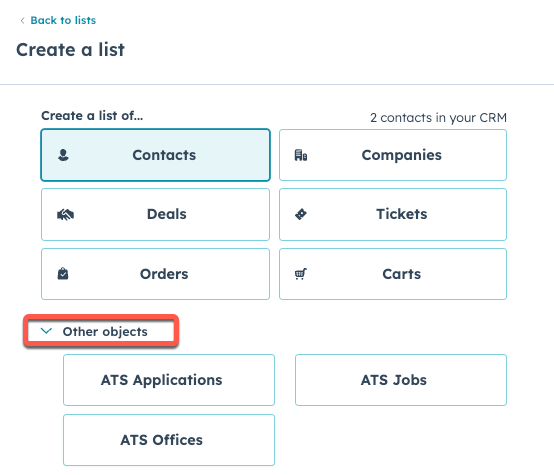The width and height of the screenshot is (554, 475).
Task: Choose the Tickets object option
Action: point(393,215)
